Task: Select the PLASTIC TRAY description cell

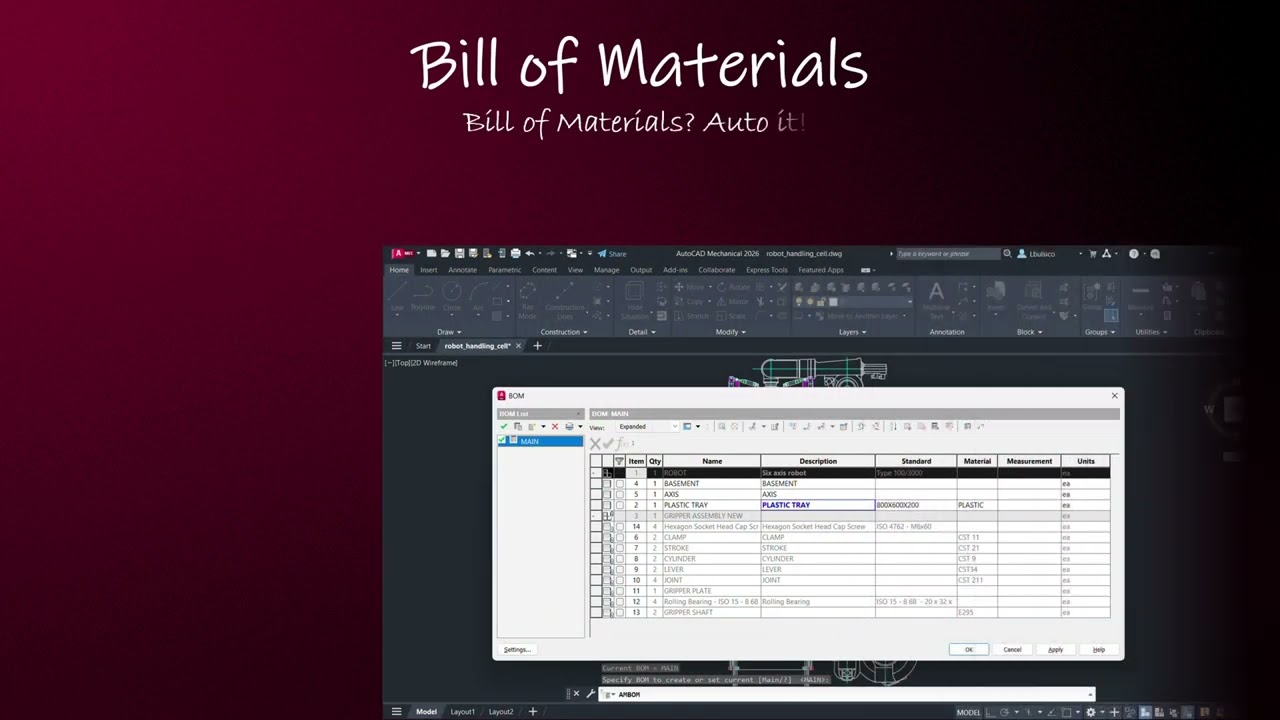Action: coord(818,505)
